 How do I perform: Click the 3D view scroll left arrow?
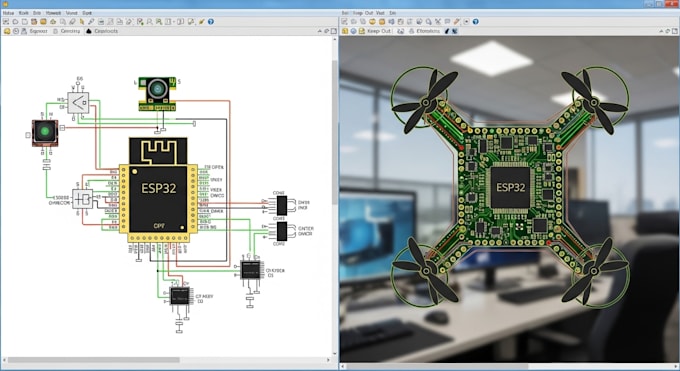[343, 366]
